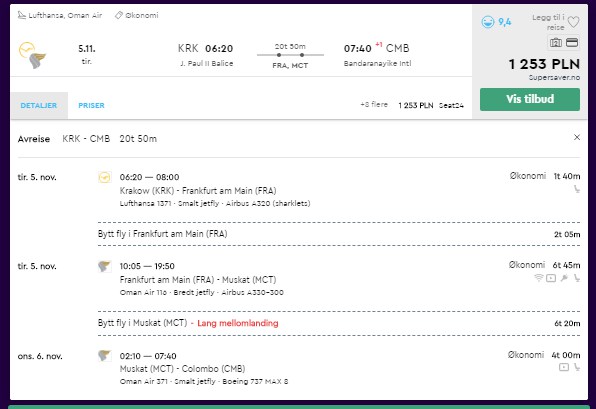596x409 pixels.
Task: Click the Avreise heading
Action: pyautogui.click(x=34, y=139)
